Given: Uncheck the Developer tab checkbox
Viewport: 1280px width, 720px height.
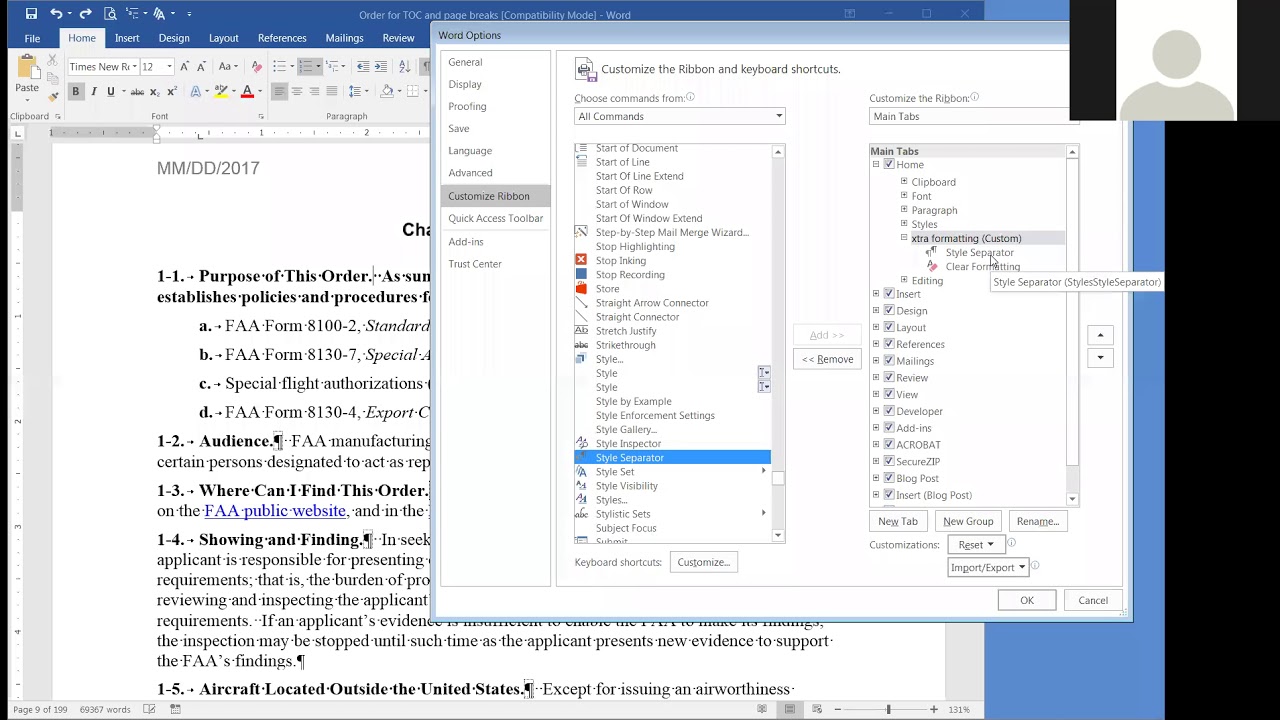Looking at the screenshot, I should click(889, 411).
